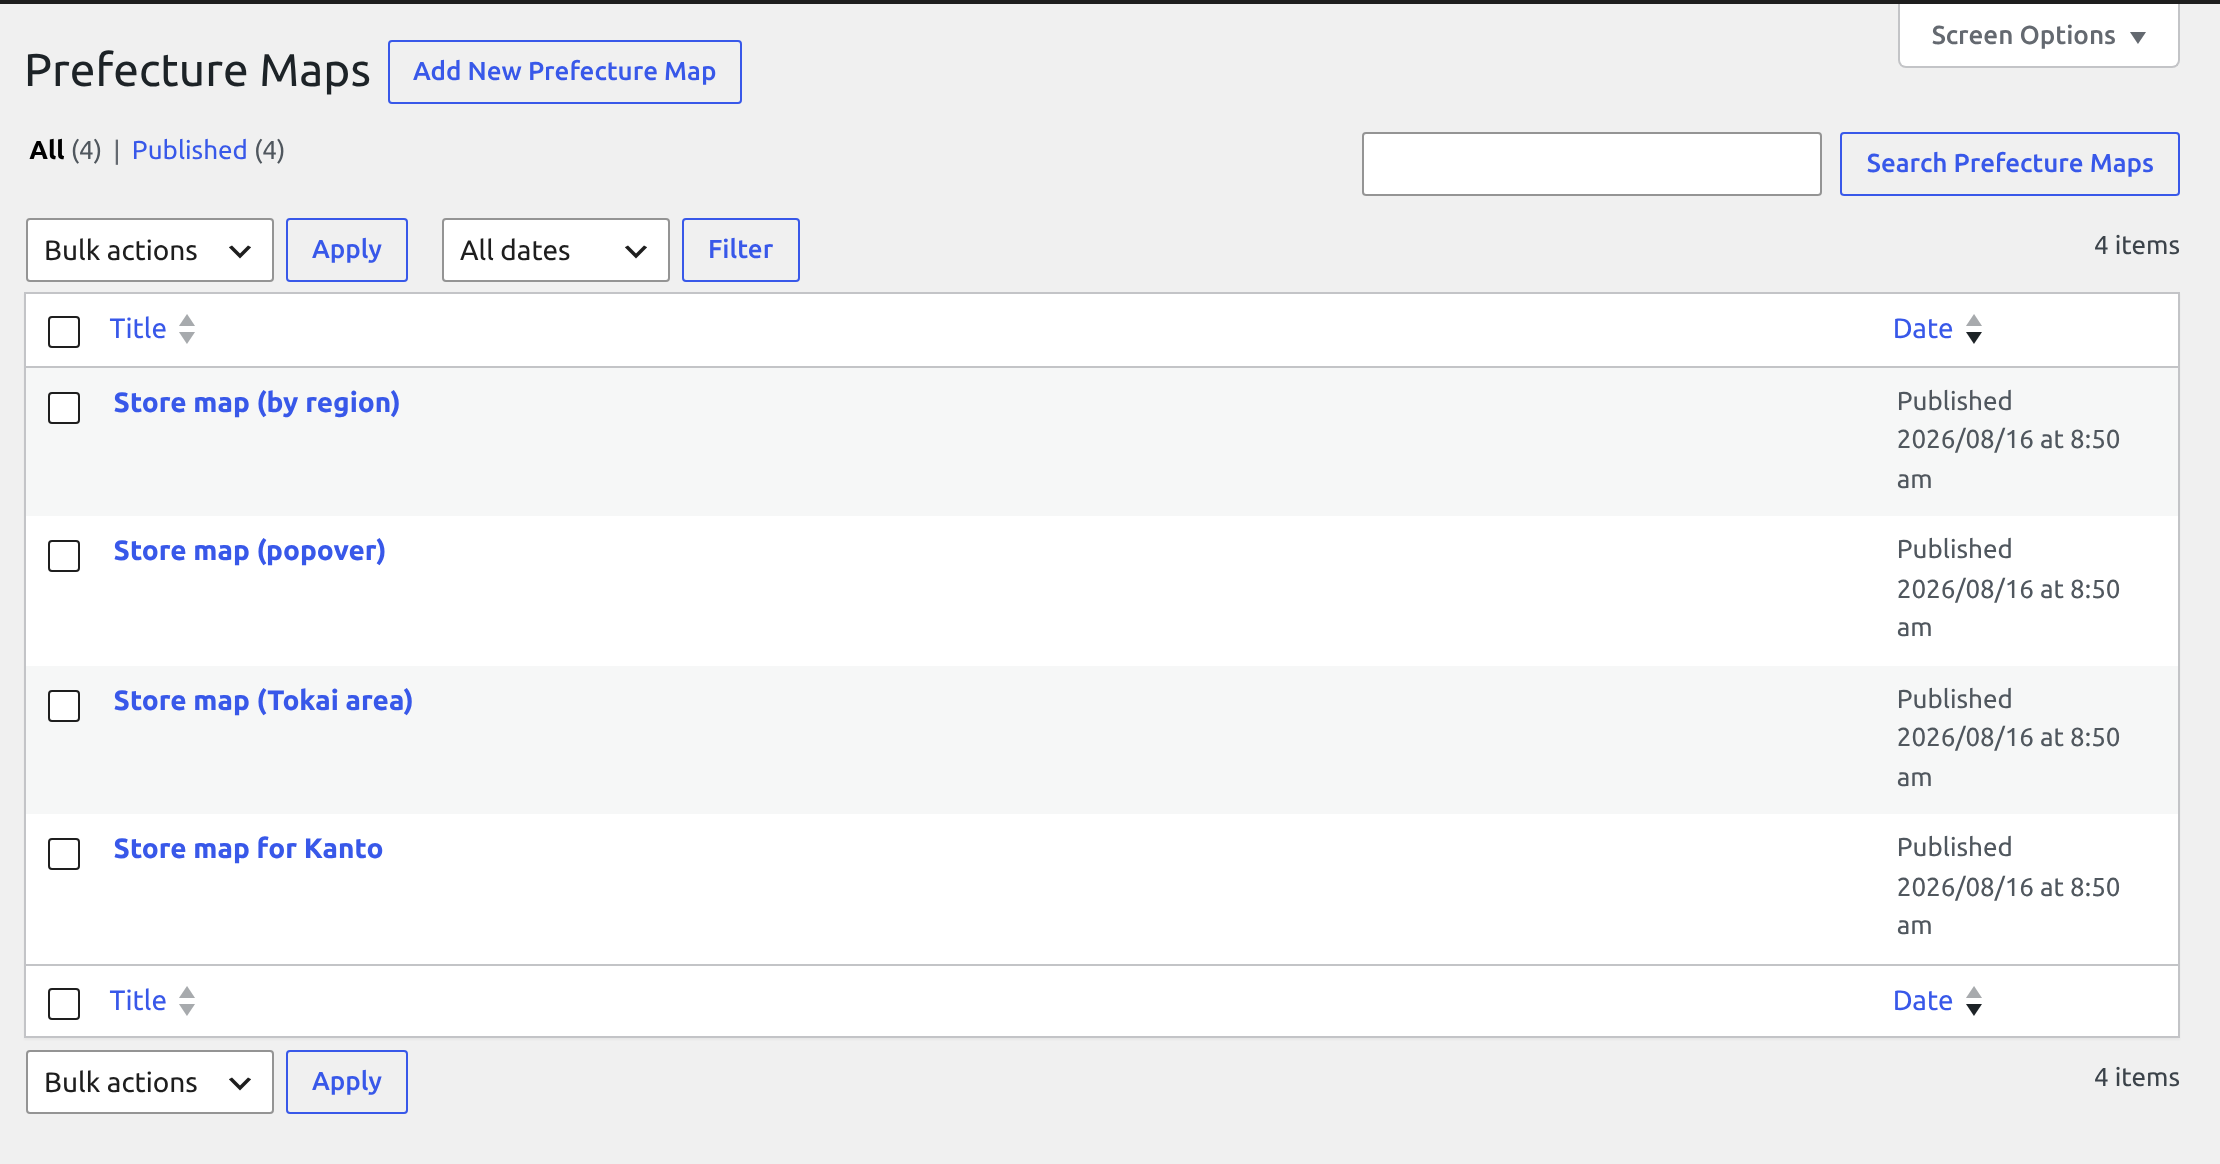Check the Store map (popover) row
This screenshot has height=1164, width=2220.
click(x=64, y=555)
